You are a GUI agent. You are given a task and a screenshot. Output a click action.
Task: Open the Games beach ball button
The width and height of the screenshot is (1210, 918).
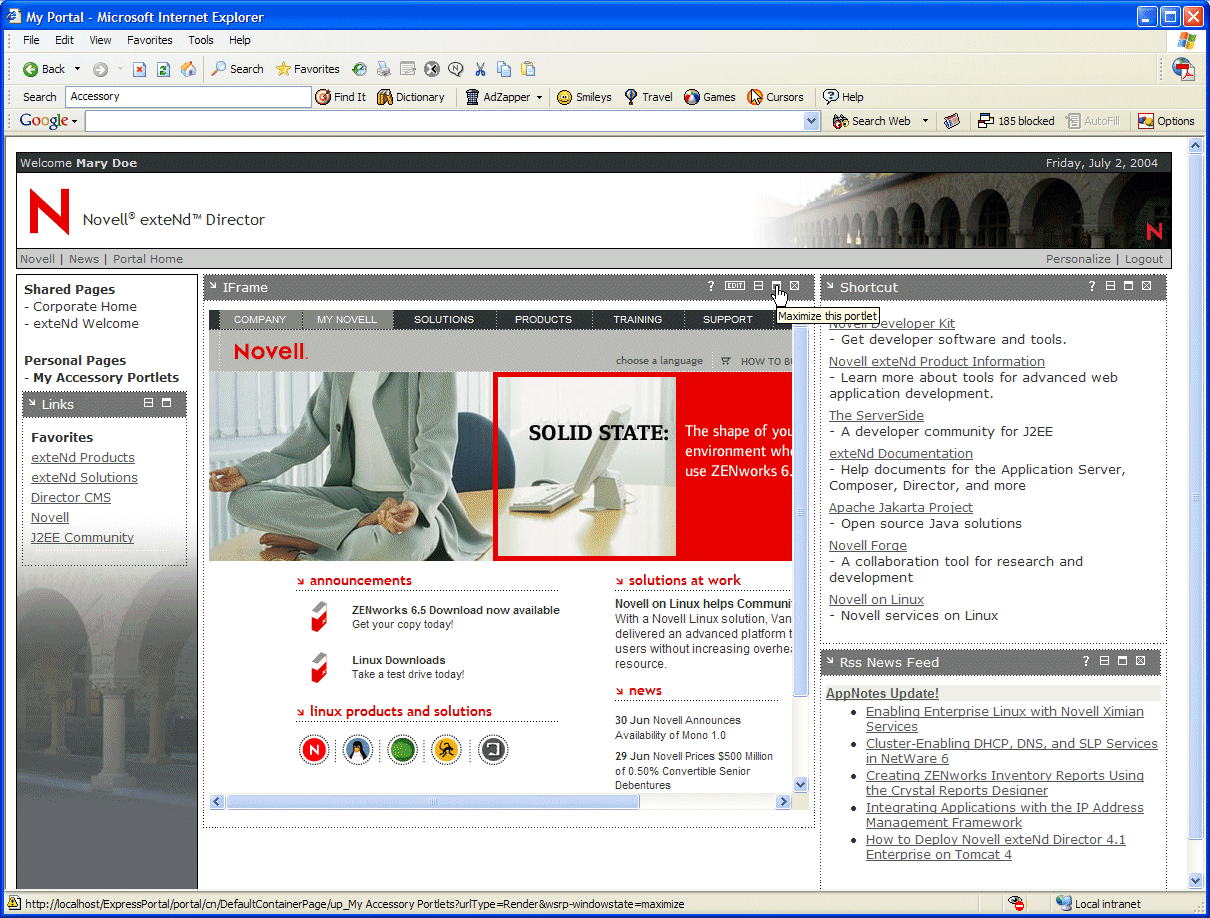click(710, 97)
